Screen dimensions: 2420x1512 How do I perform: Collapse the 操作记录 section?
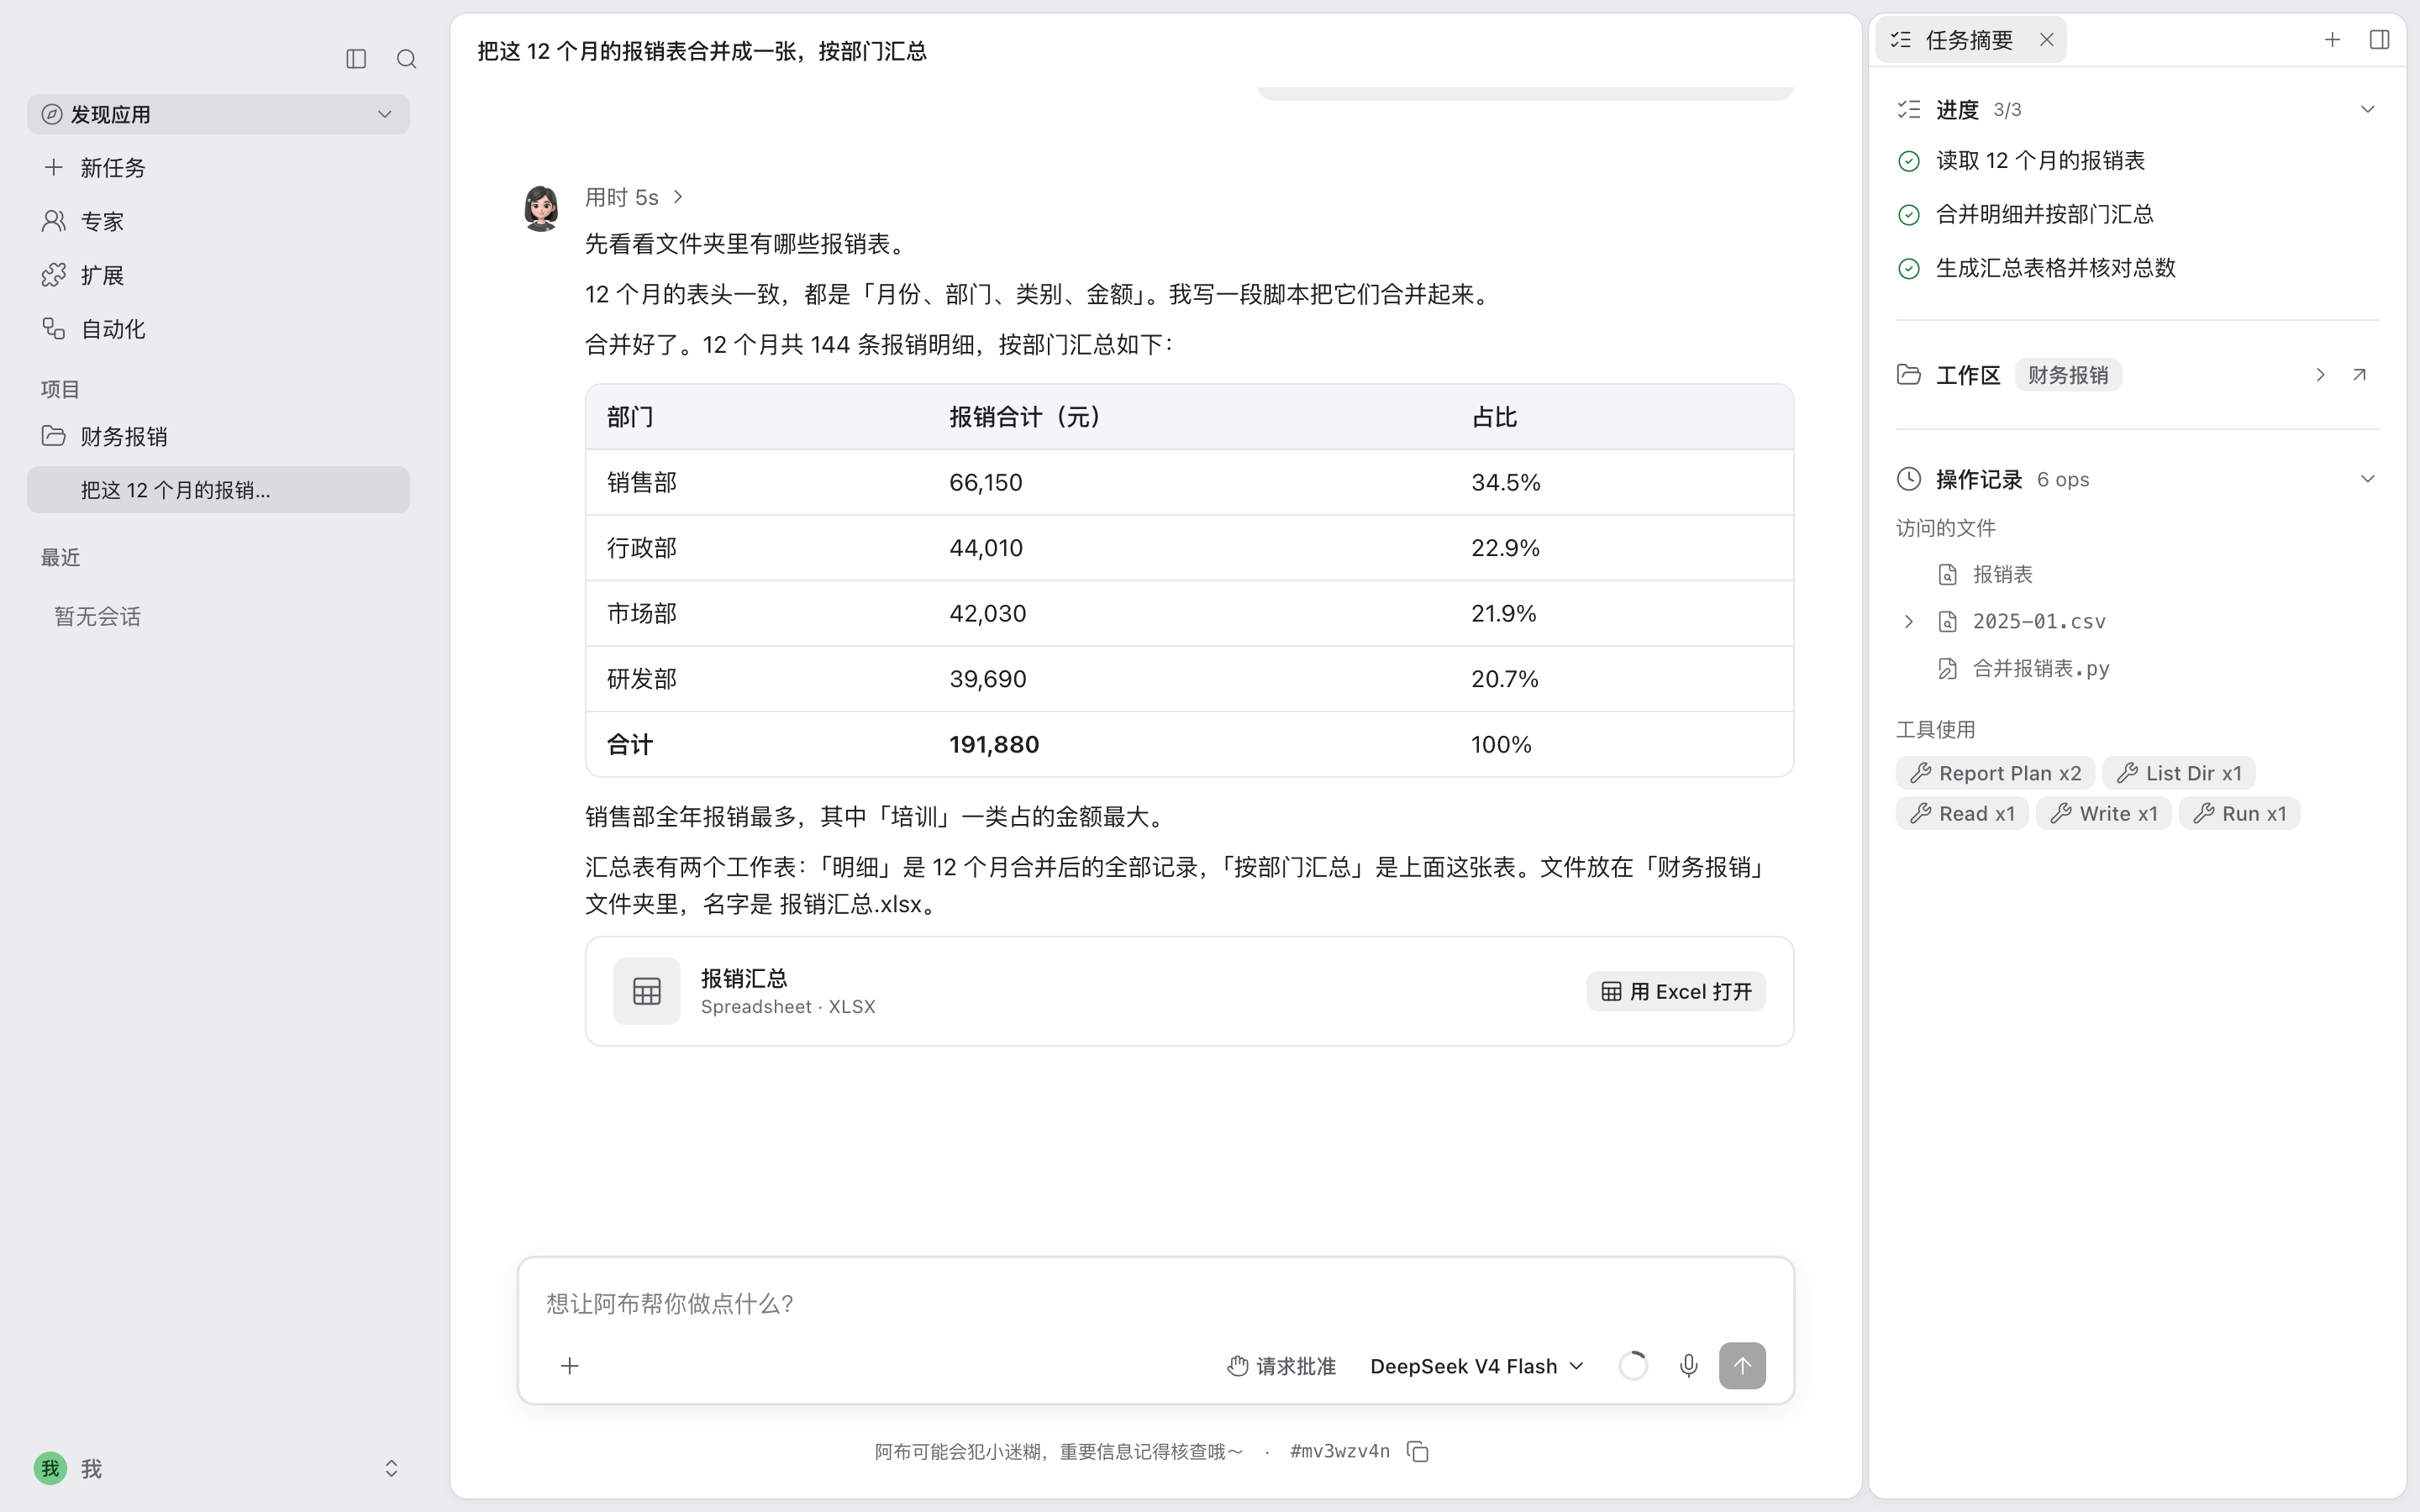click(x=2367, y=479)
